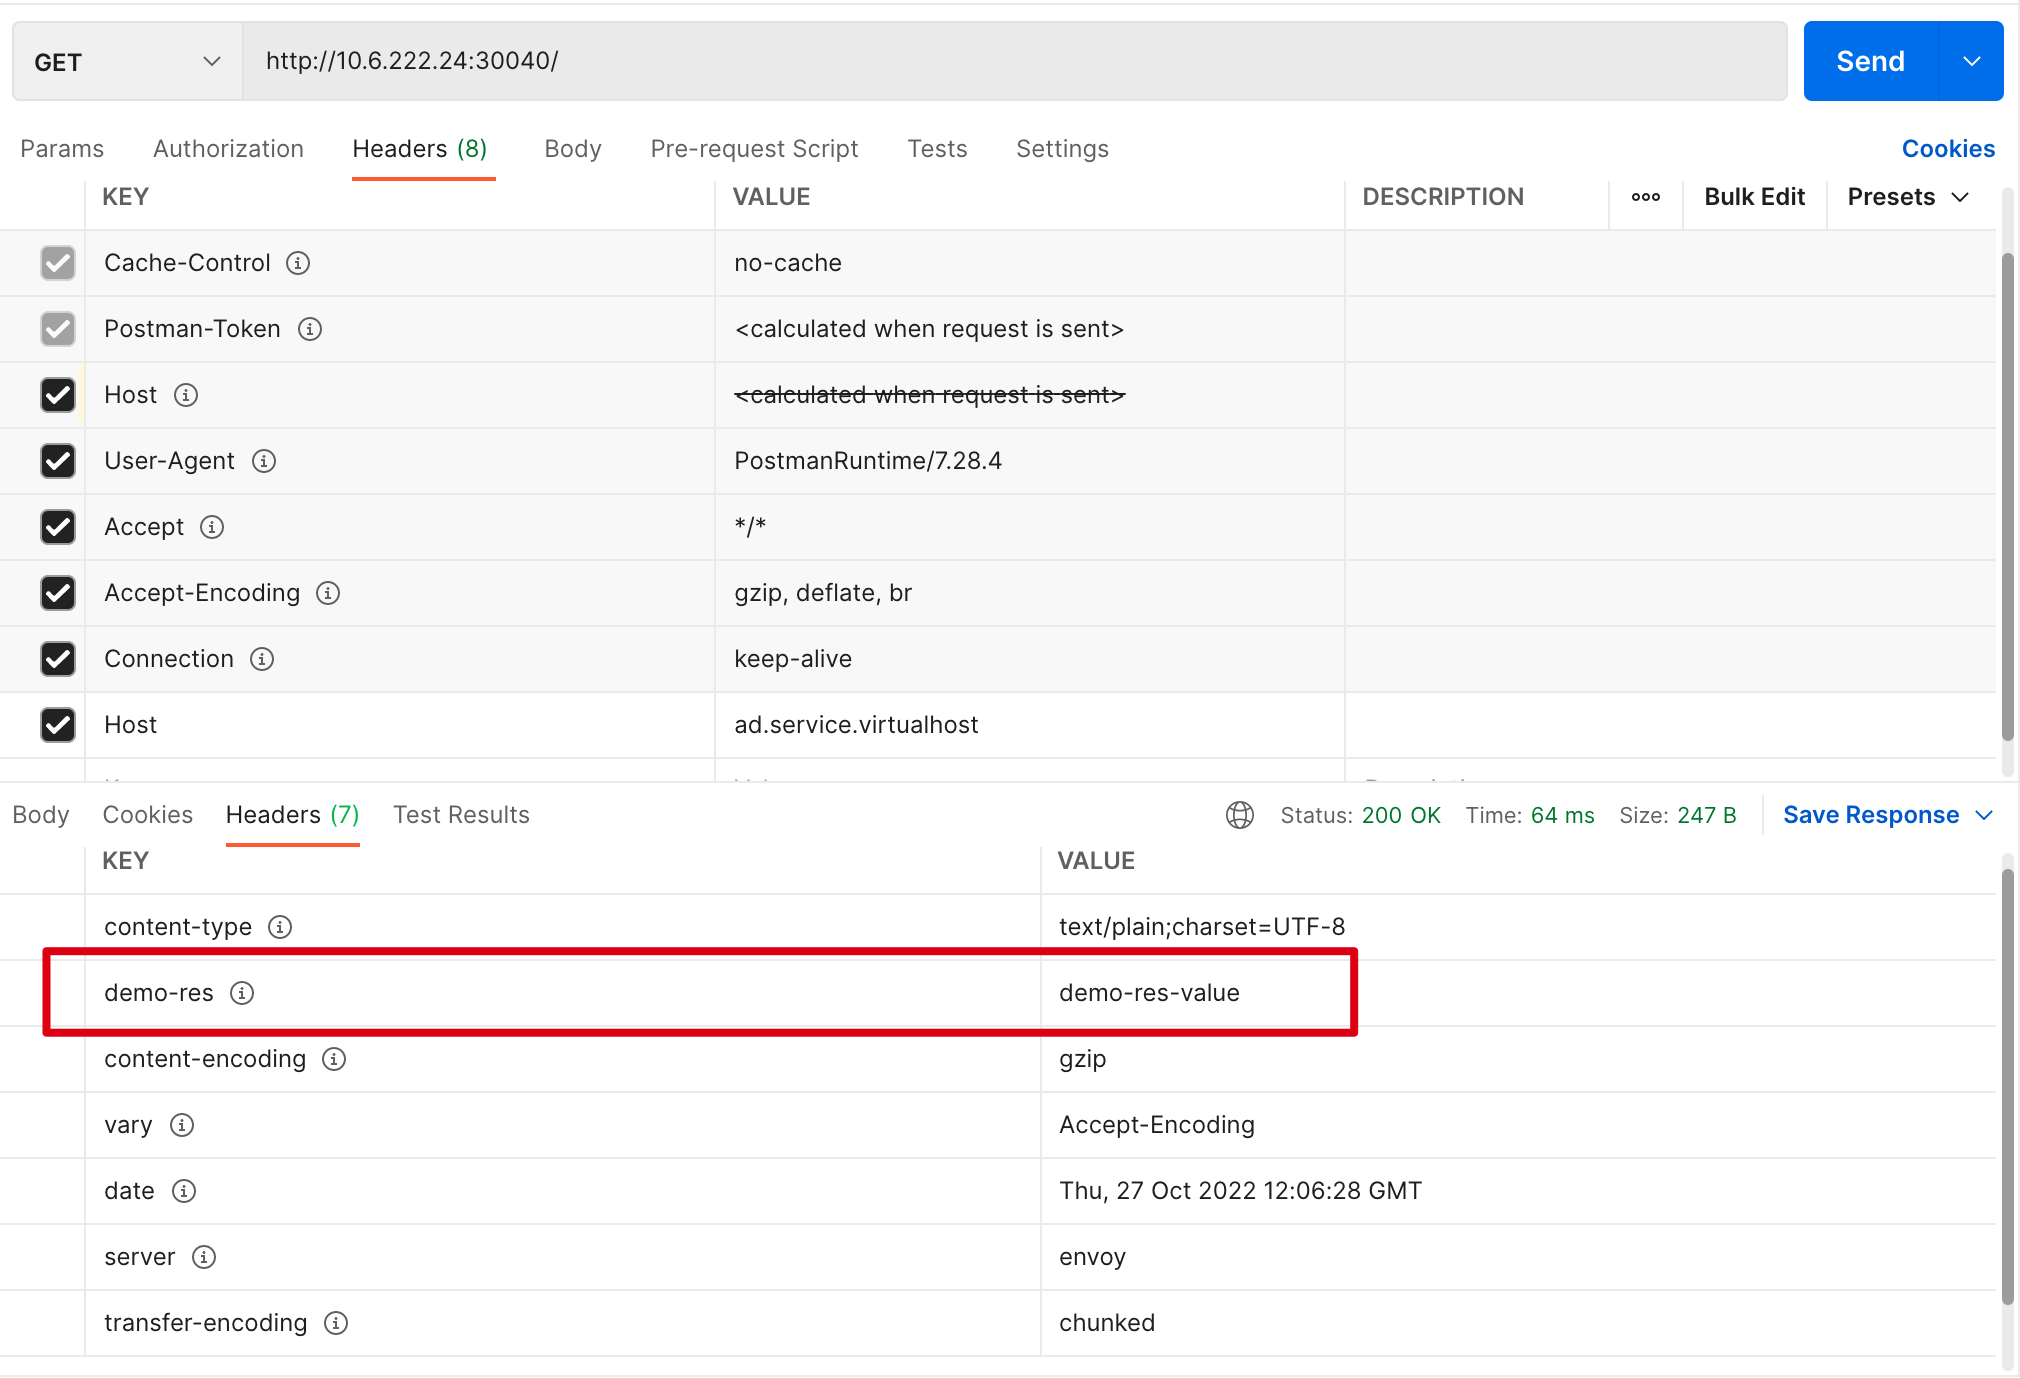The height and width of the screenshot is (1378, 2020).
Task: Click the Status 200 OK indicator
Action: pos(1360,815)
